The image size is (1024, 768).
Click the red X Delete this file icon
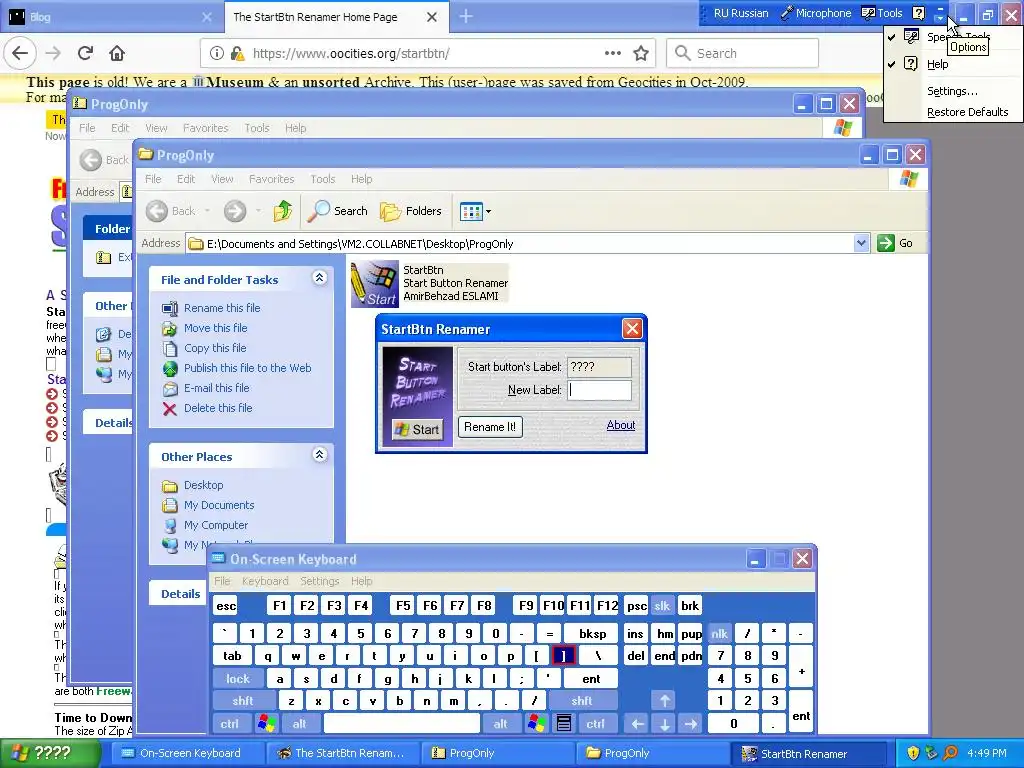point(170,409)
